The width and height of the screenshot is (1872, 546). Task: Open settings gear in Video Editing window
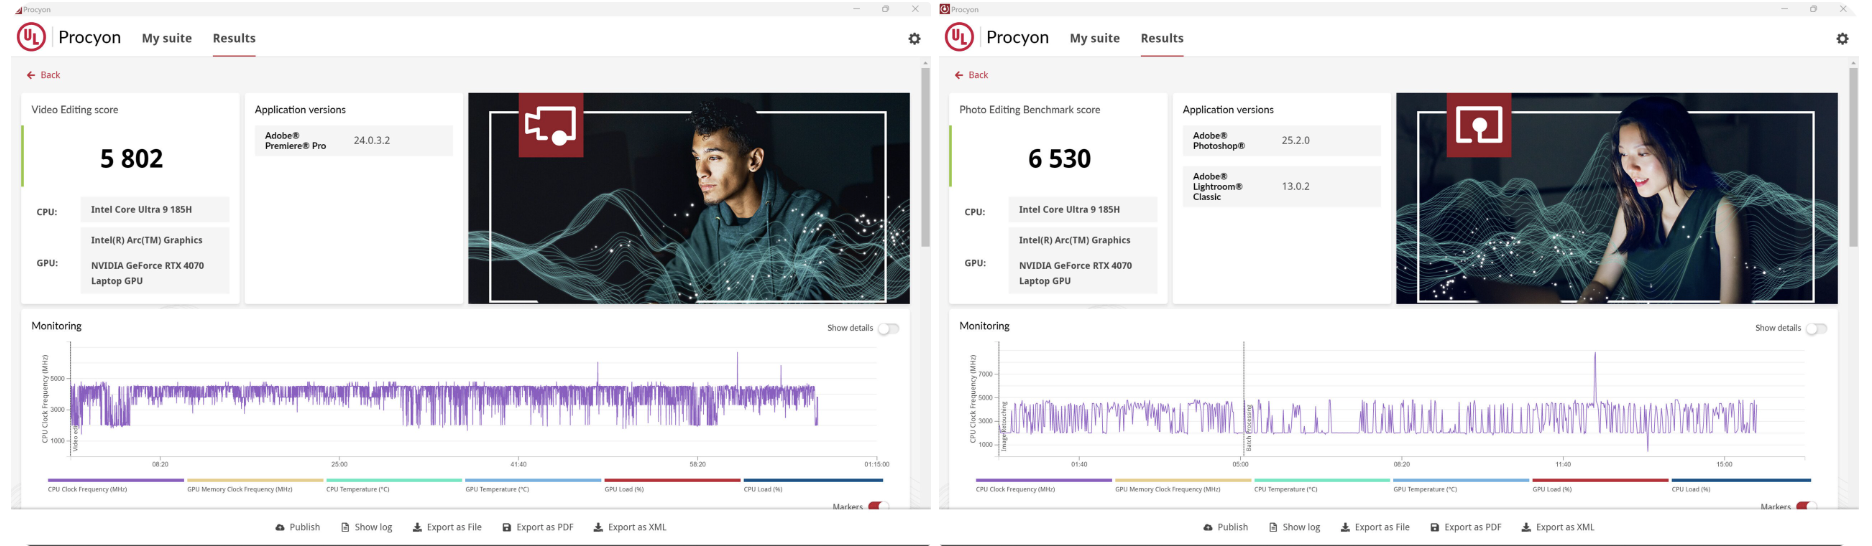point(914,39)
